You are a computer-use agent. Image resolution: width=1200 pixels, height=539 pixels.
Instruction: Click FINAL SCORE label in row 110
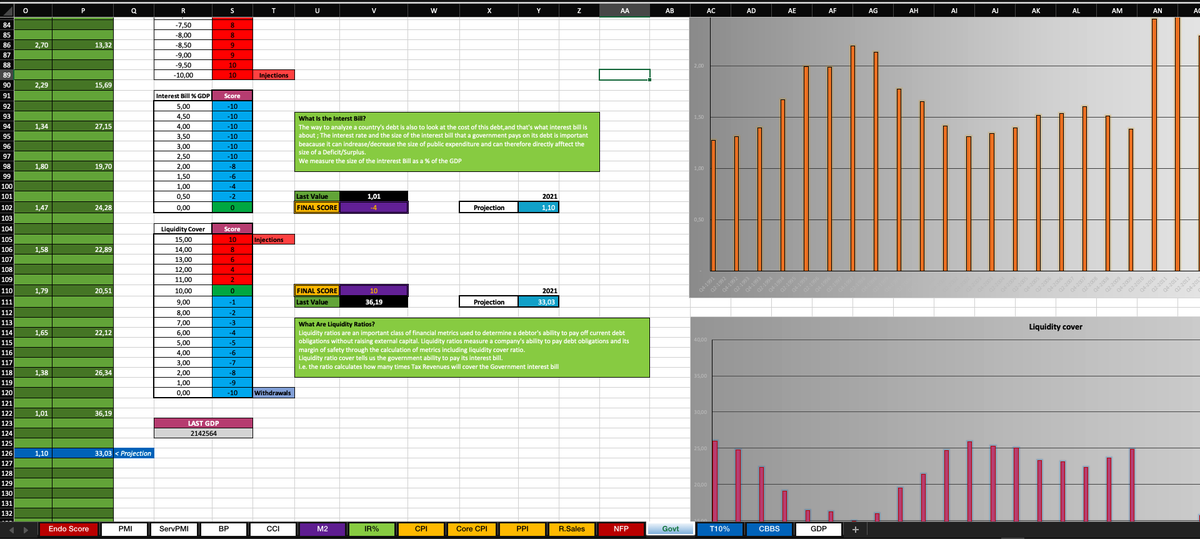click(316, 291)
